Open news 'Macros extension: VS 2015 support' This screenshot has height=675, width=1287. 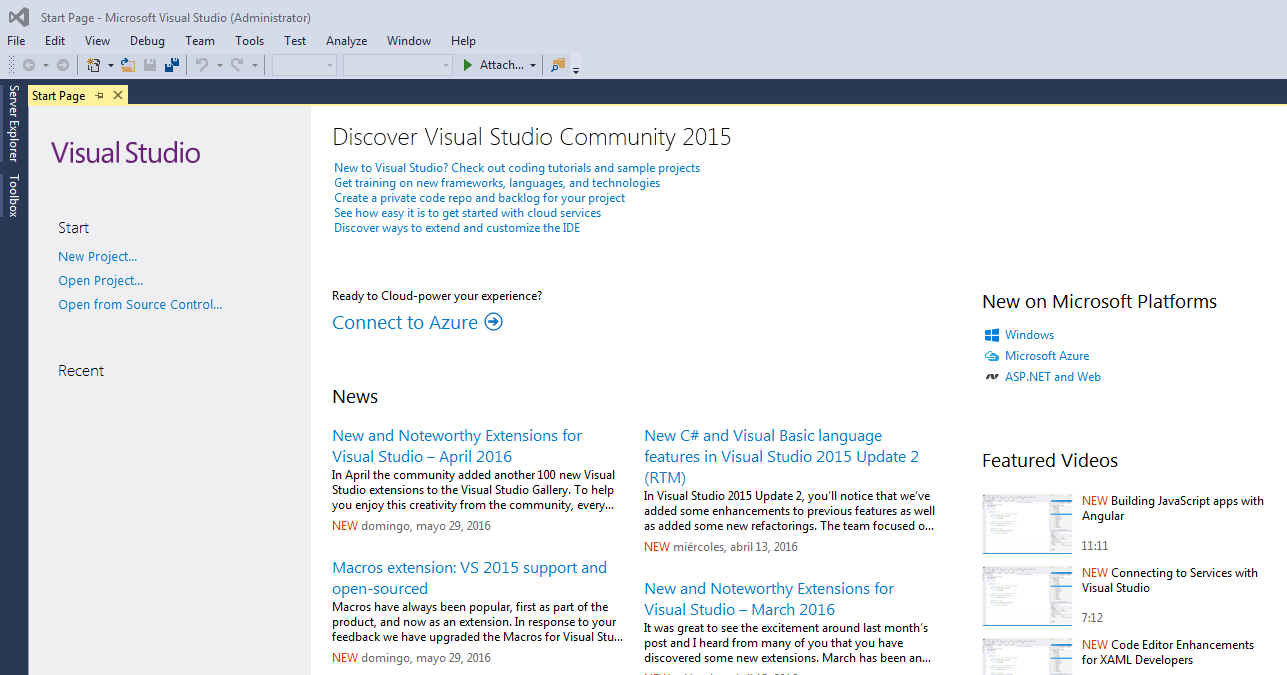click(469, 578)
